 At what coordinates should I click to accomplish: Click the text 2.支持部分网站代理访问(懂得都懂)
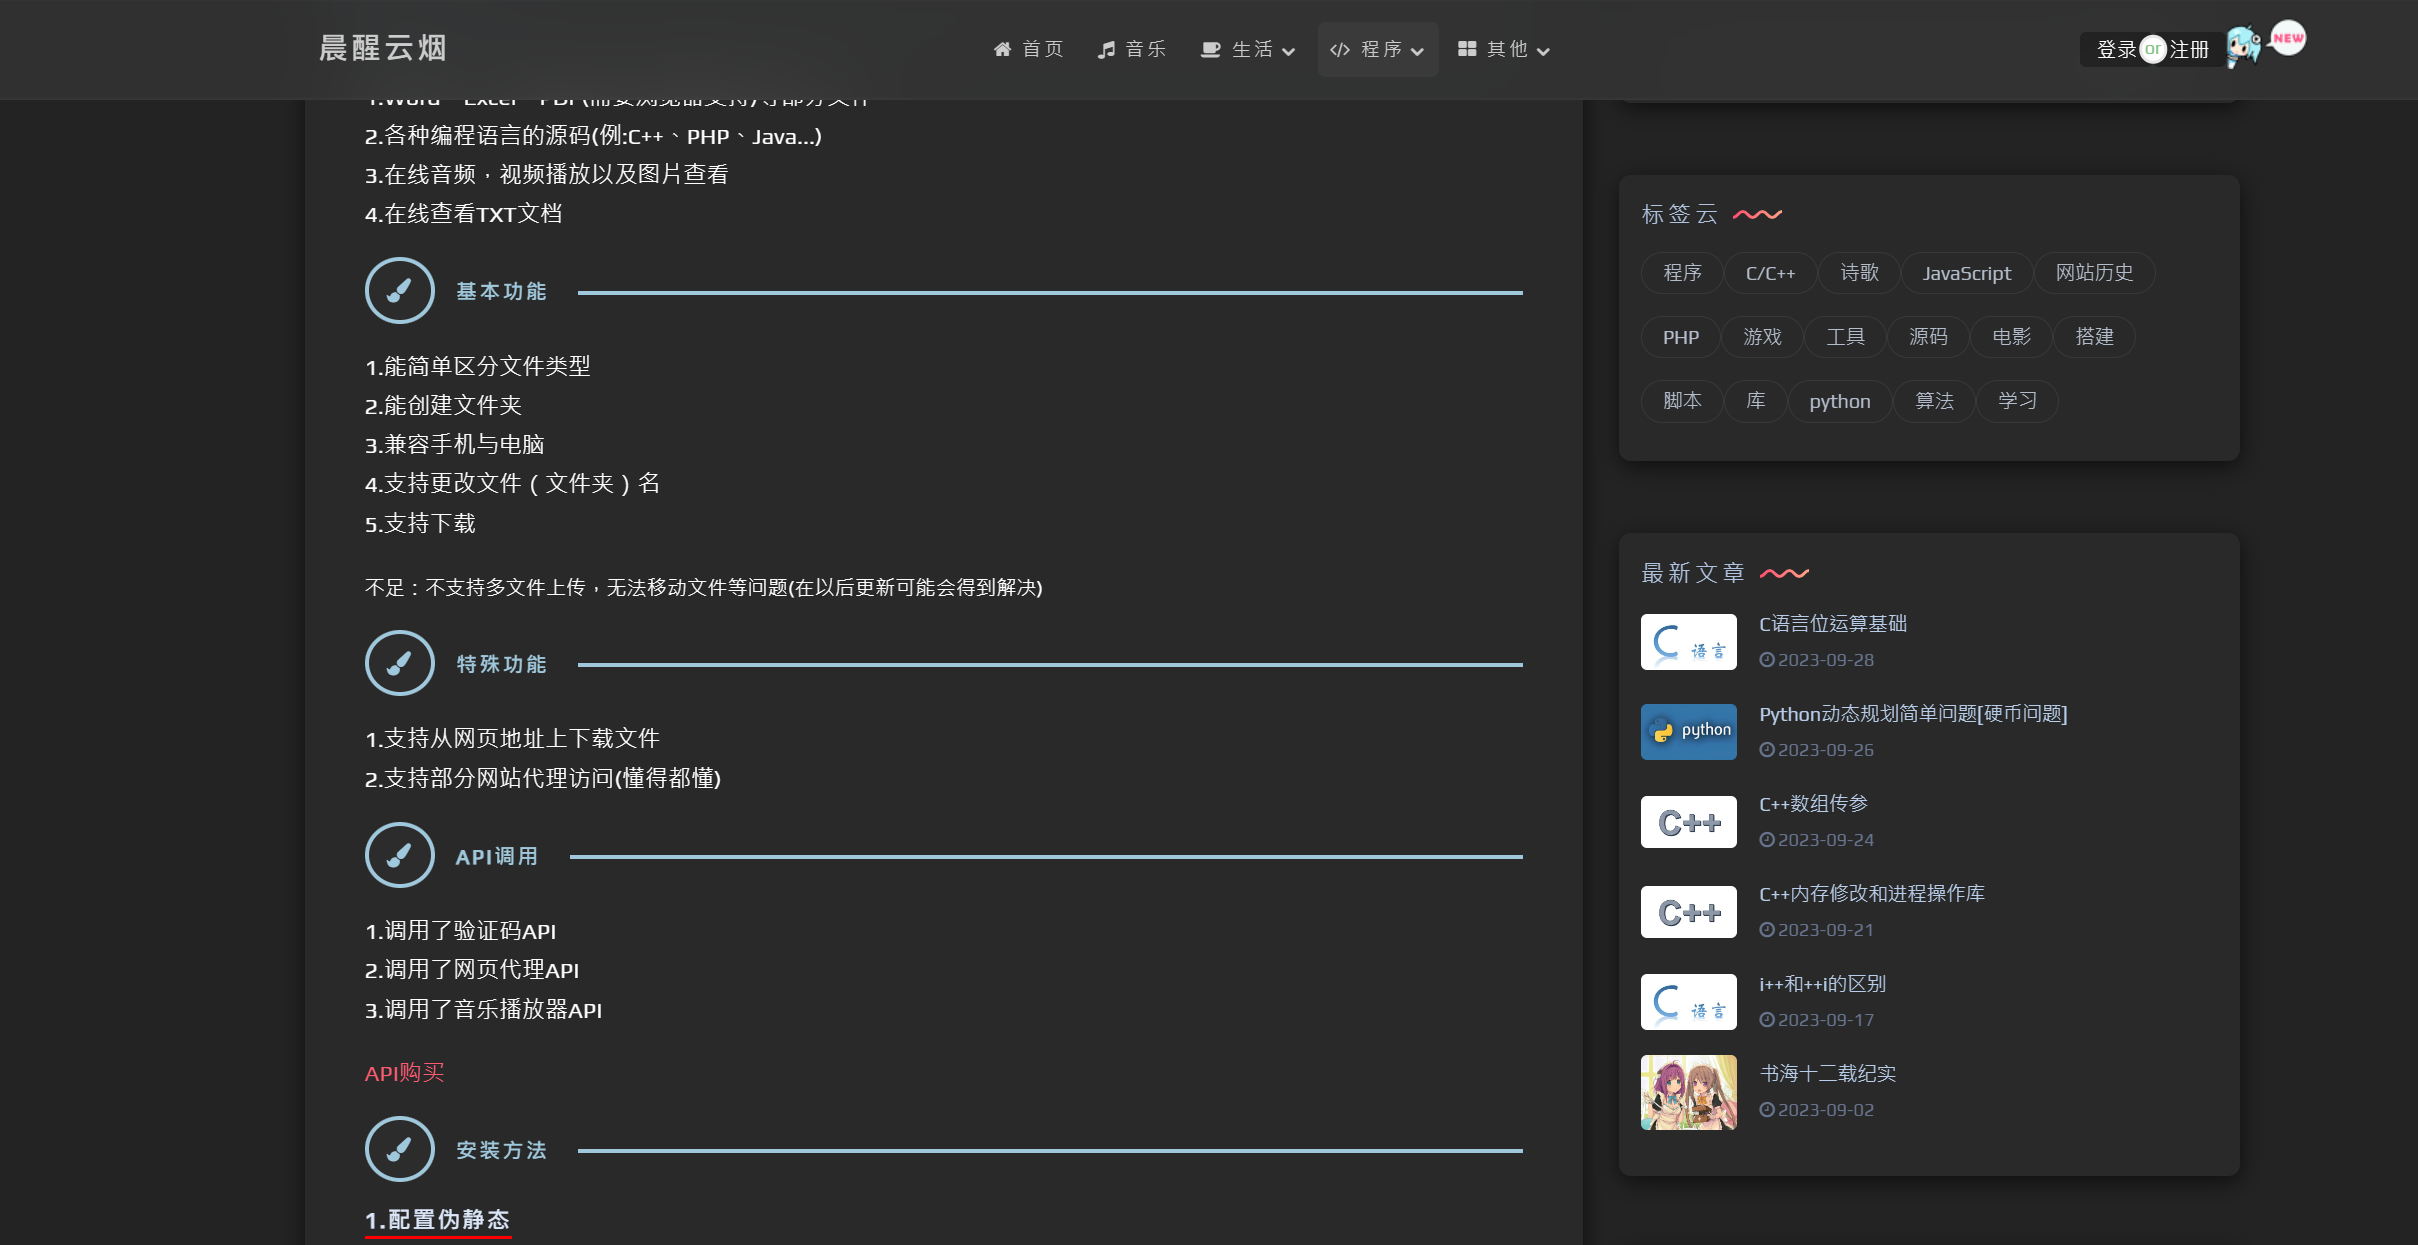[543, 778]
